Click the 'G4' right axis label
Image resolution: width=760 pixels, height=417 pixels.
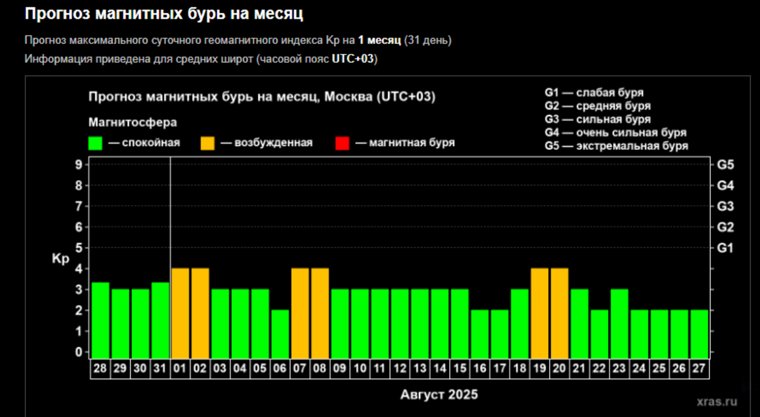tap(725, 186)
